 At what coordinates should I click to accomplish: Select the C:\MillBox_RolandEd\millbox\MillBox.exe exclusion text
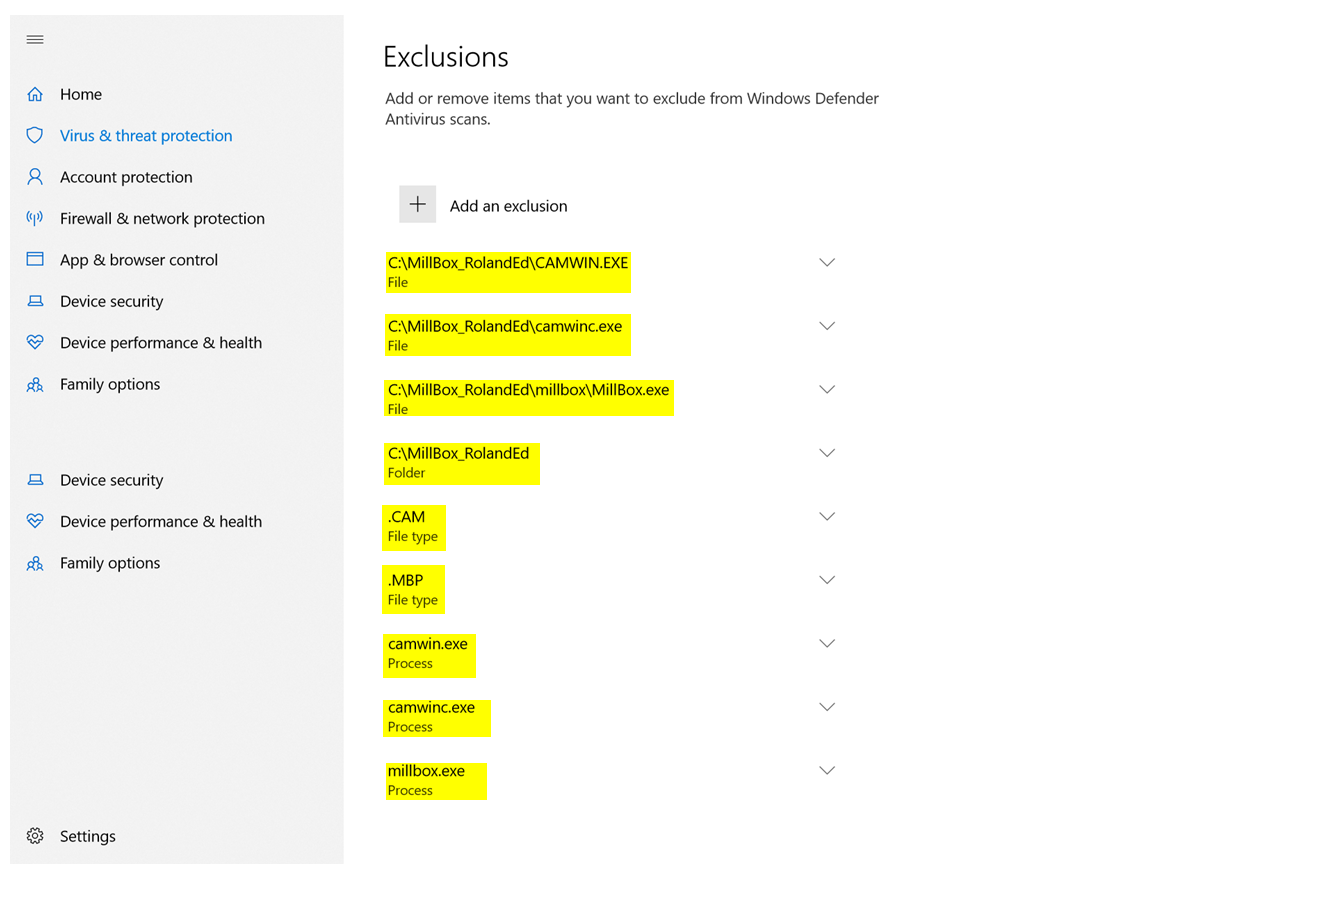coord(528,389)
